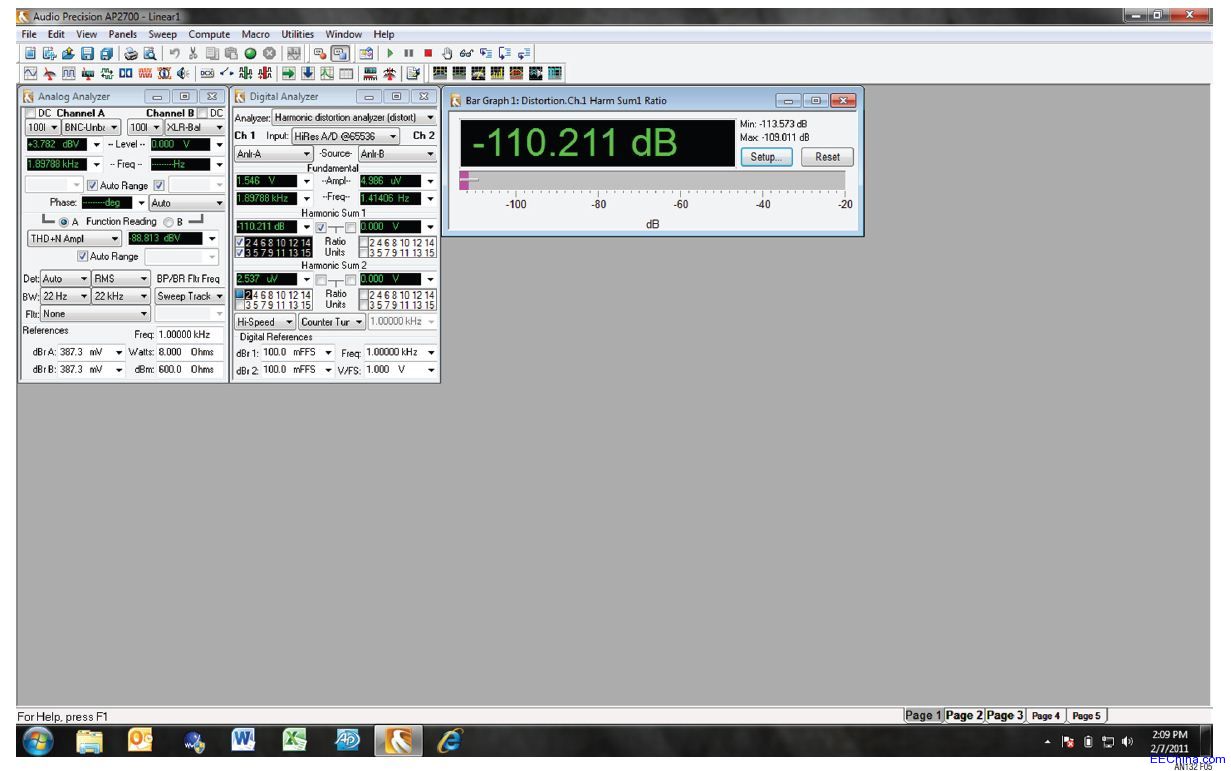Toggle the Auto Range checkbox under THD+N Ampl

pos(82,256)
